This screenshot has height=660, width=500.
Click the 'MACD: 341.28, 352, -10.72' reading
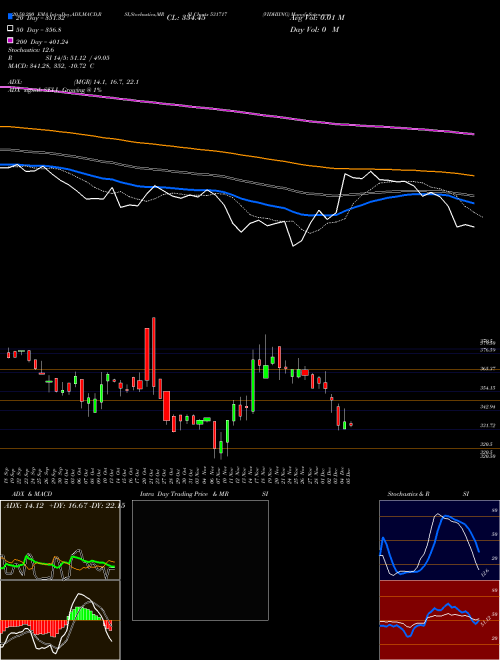[x=48, y=66]
